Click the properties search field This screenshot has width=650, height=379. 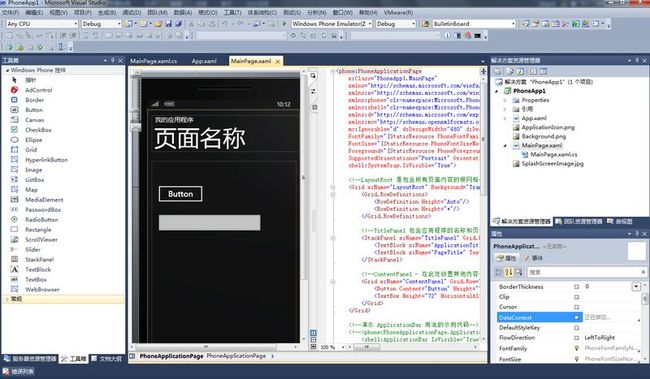coord(585,272)
